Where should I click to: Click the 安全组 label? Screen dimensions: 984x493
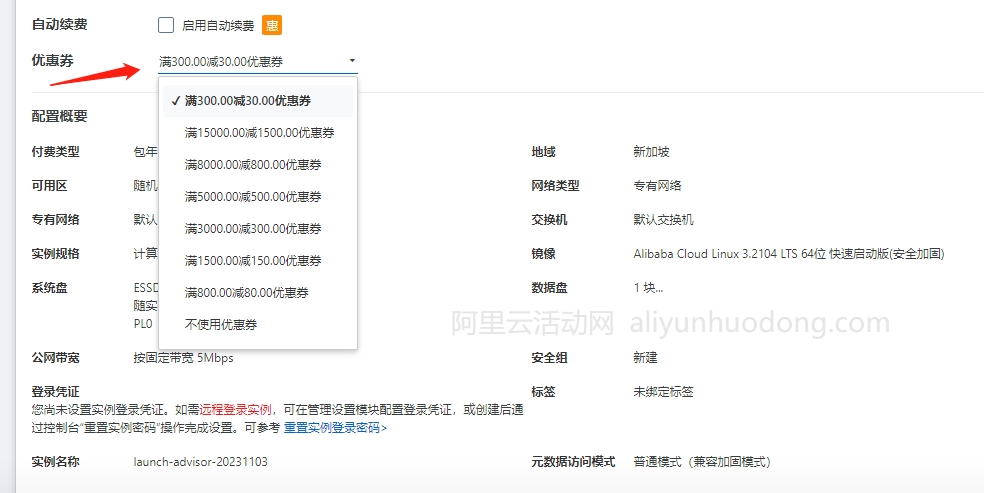point(549,358)
